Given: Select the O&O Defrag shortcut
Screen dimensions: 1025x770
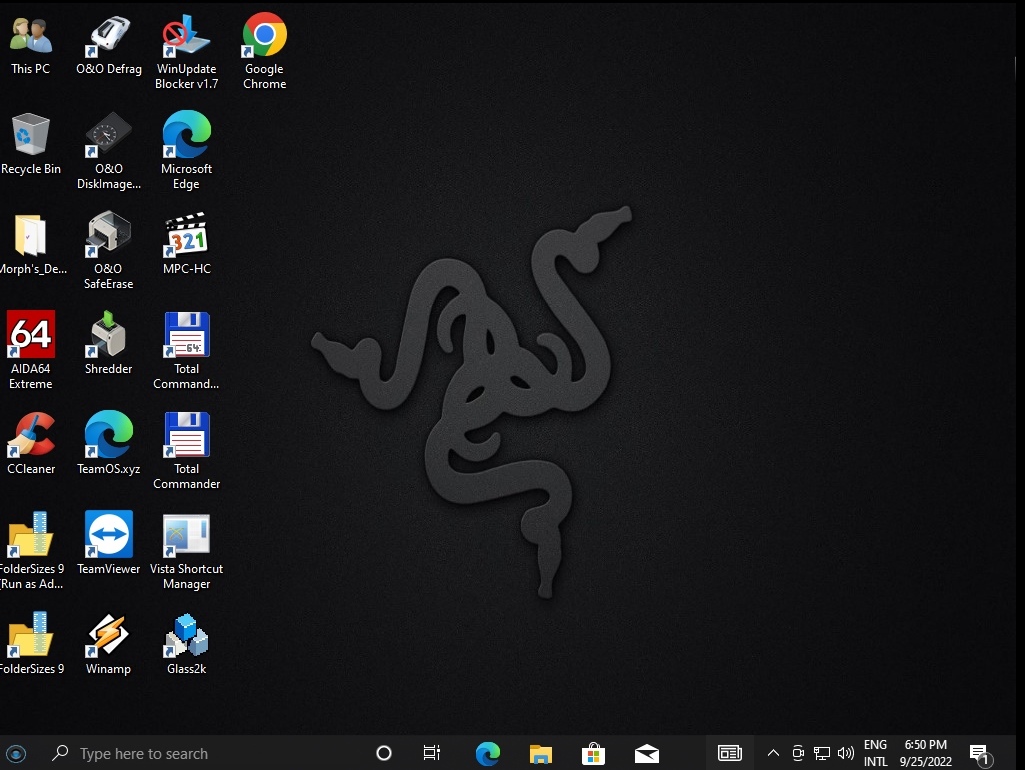Looking at the screenshot, I should 108,37.
